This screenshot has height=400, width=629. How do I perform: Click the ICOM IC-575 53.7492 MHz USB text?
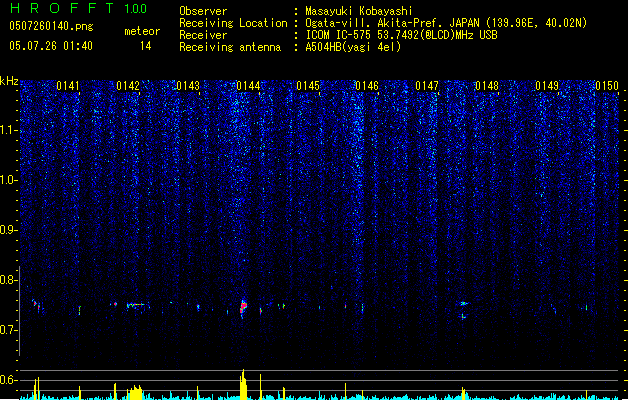[402, 35]
